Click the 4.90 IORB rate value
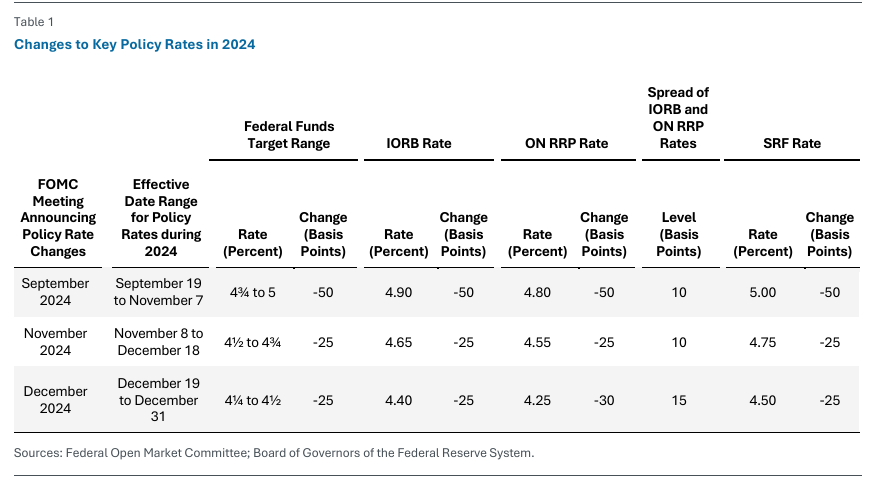869x480 pixels. [x=398, y=291]
